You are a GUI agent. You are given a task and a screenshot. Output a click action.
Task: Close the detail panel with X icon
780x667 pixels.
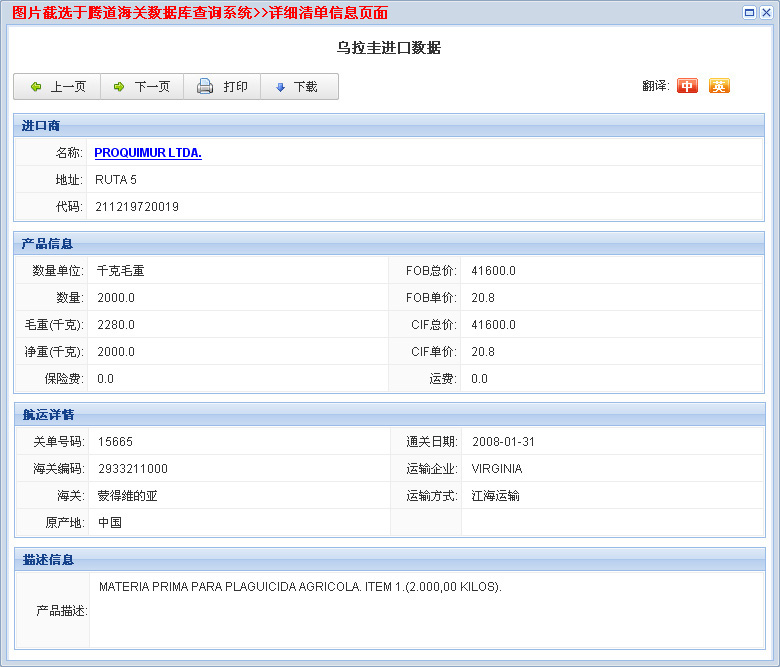tap(766, 12)
